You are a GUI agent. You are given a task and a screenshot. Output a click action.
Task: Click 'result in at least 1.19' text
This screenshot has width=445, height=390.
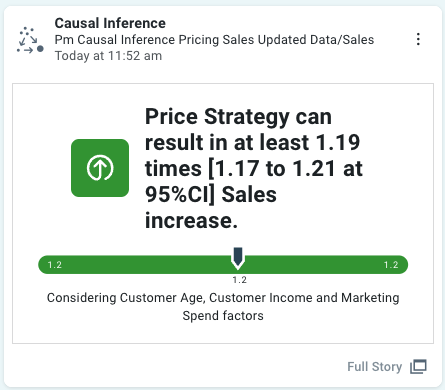tap(252, 142)
